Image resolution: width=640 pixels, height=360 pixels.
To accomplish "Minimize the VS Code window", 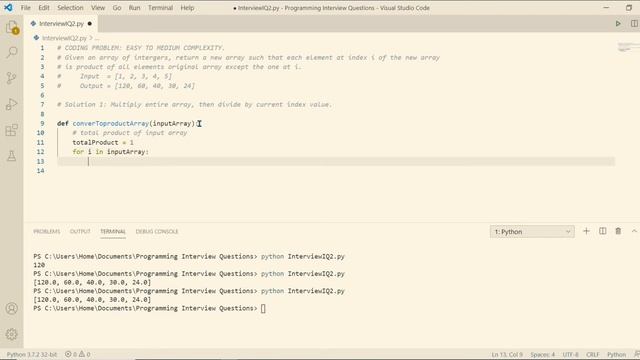I will click(x=606, y=8).
